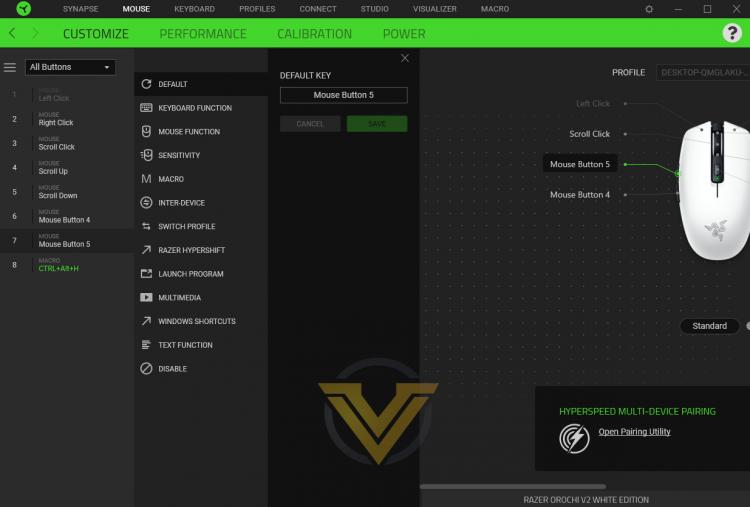This screenshot has width=750, height=507.
Task: Click the Razer Synapse logo icon
Action: (x=23, y=9)
